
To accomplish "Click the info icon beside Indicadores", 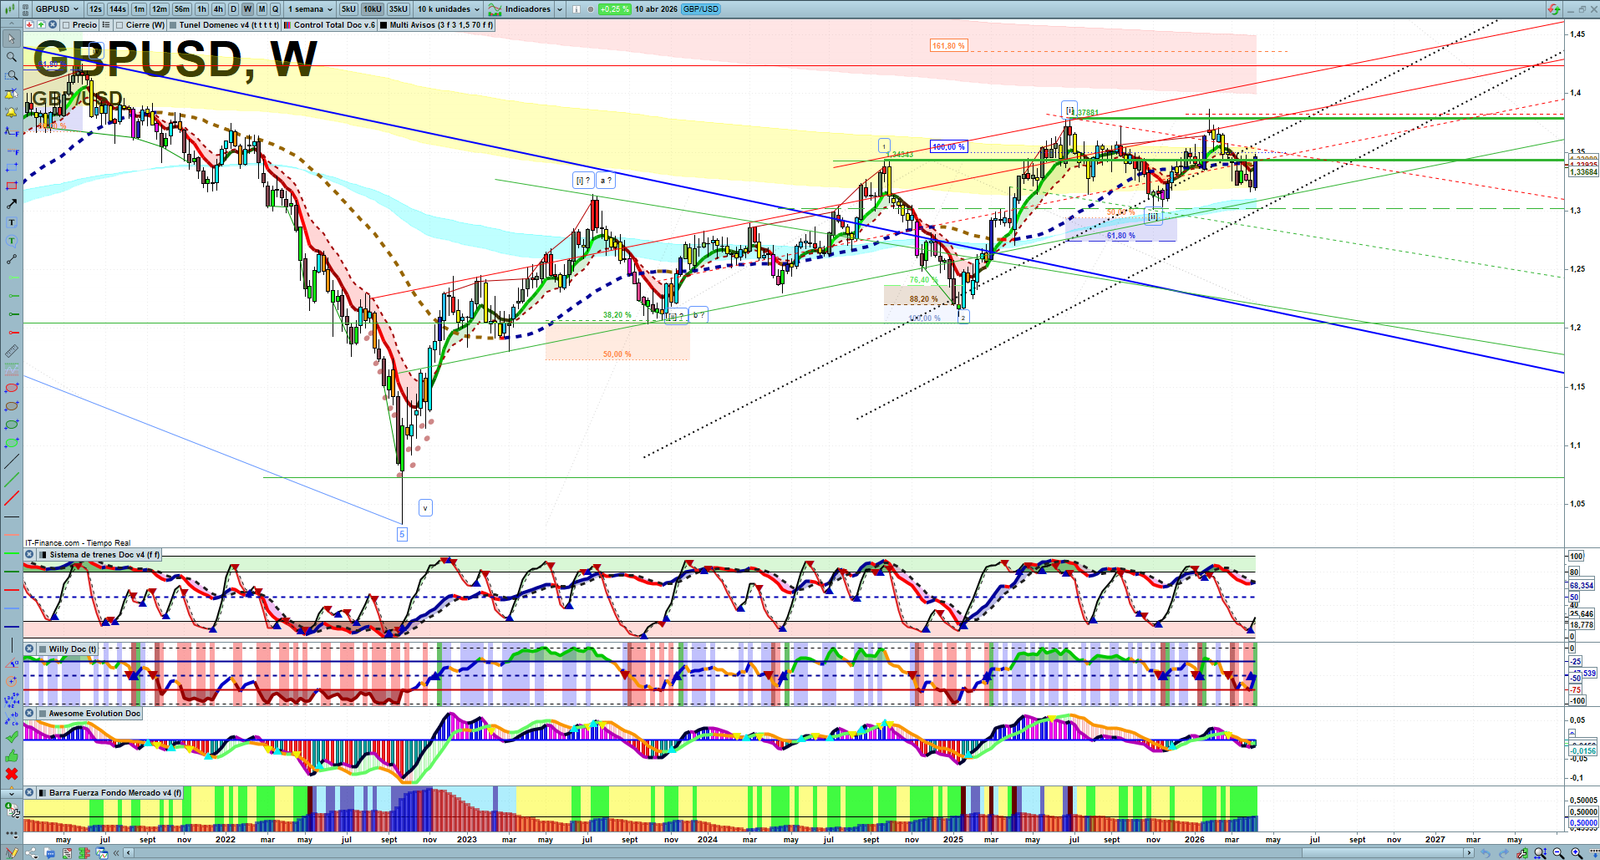I will tap(574, 9).
